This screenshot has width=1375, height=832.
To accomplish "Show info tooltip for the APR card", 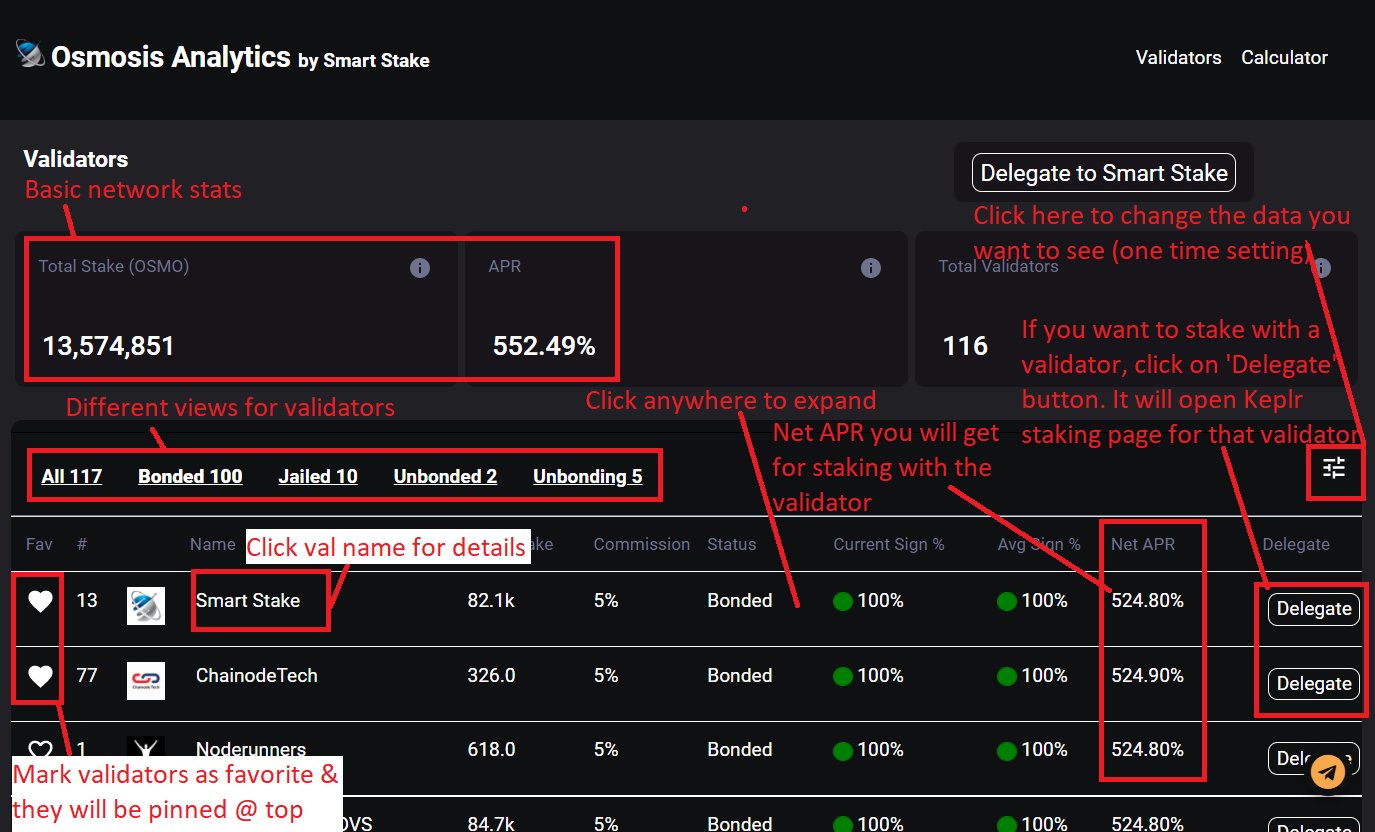I will tap(870, 268).
